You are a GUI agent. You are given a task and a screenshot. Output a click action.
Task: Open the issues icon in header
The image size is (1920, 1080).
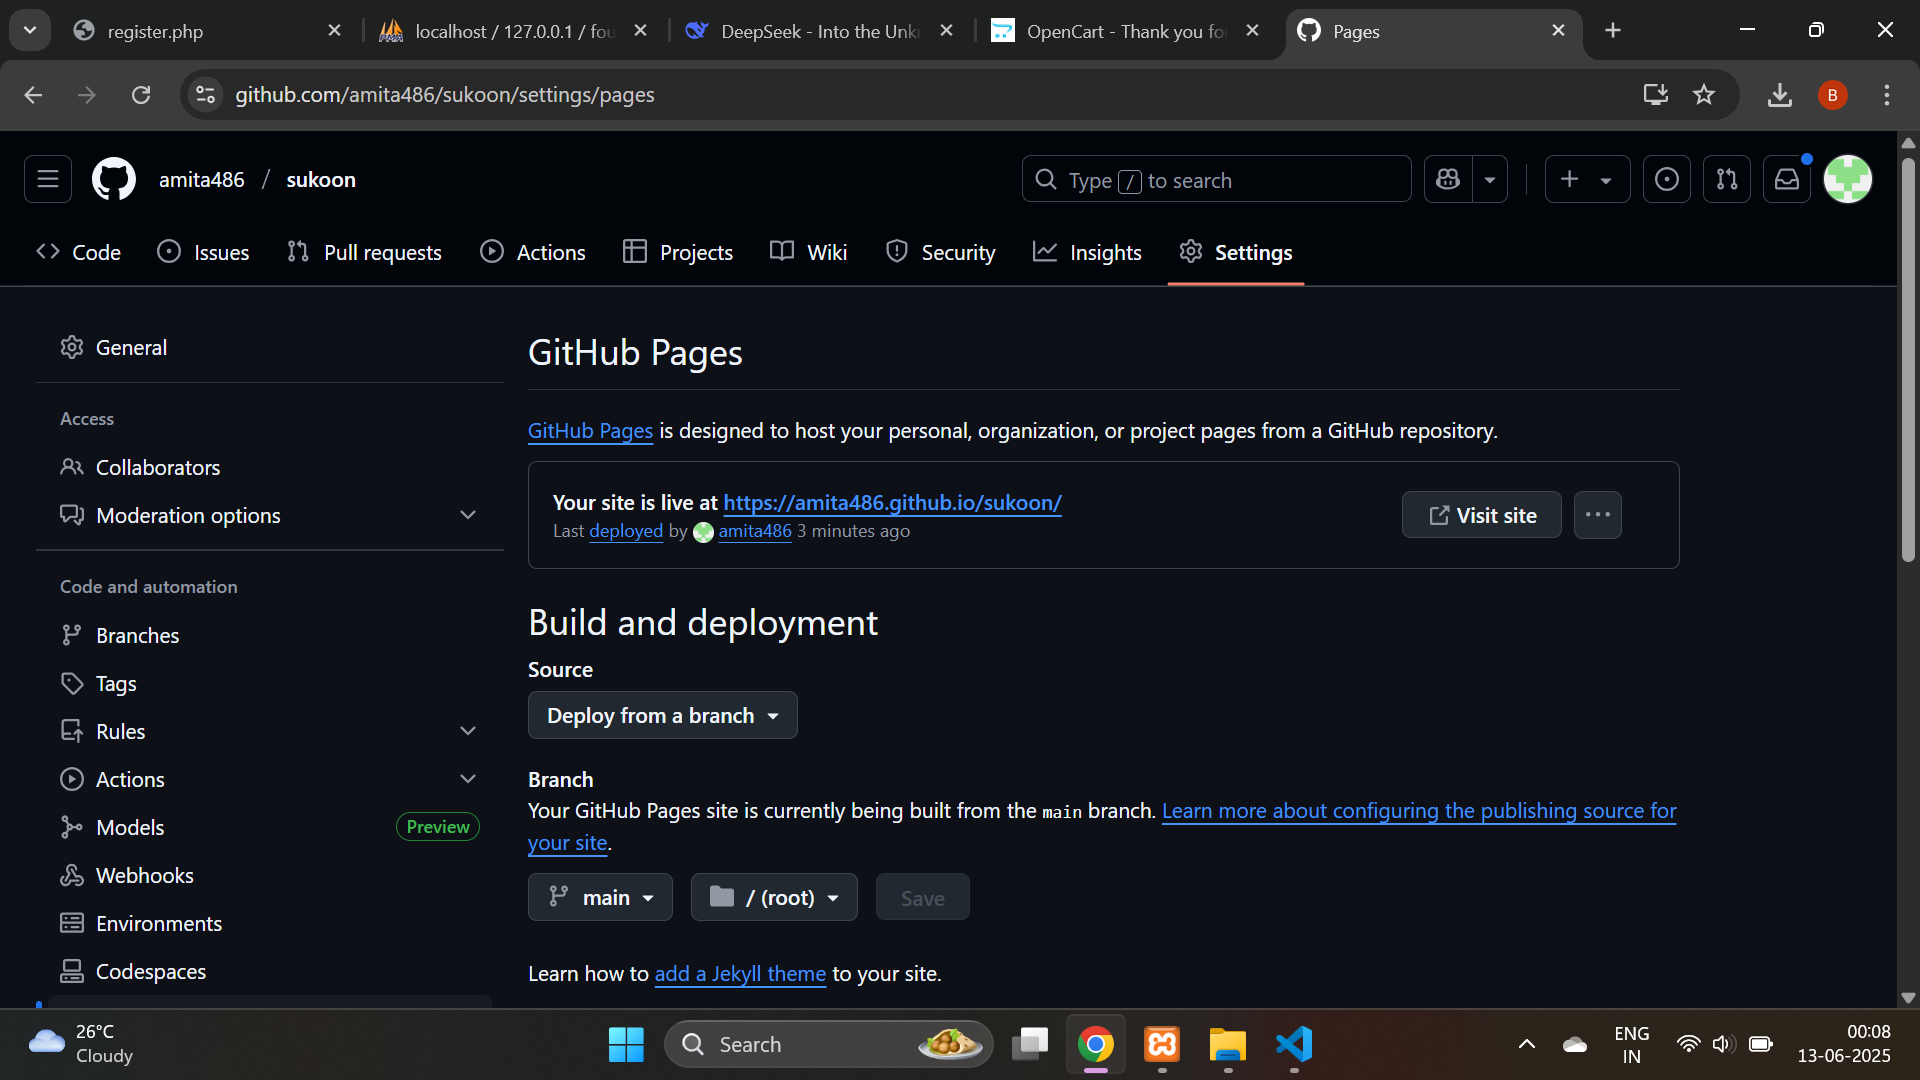[1666, 180]
